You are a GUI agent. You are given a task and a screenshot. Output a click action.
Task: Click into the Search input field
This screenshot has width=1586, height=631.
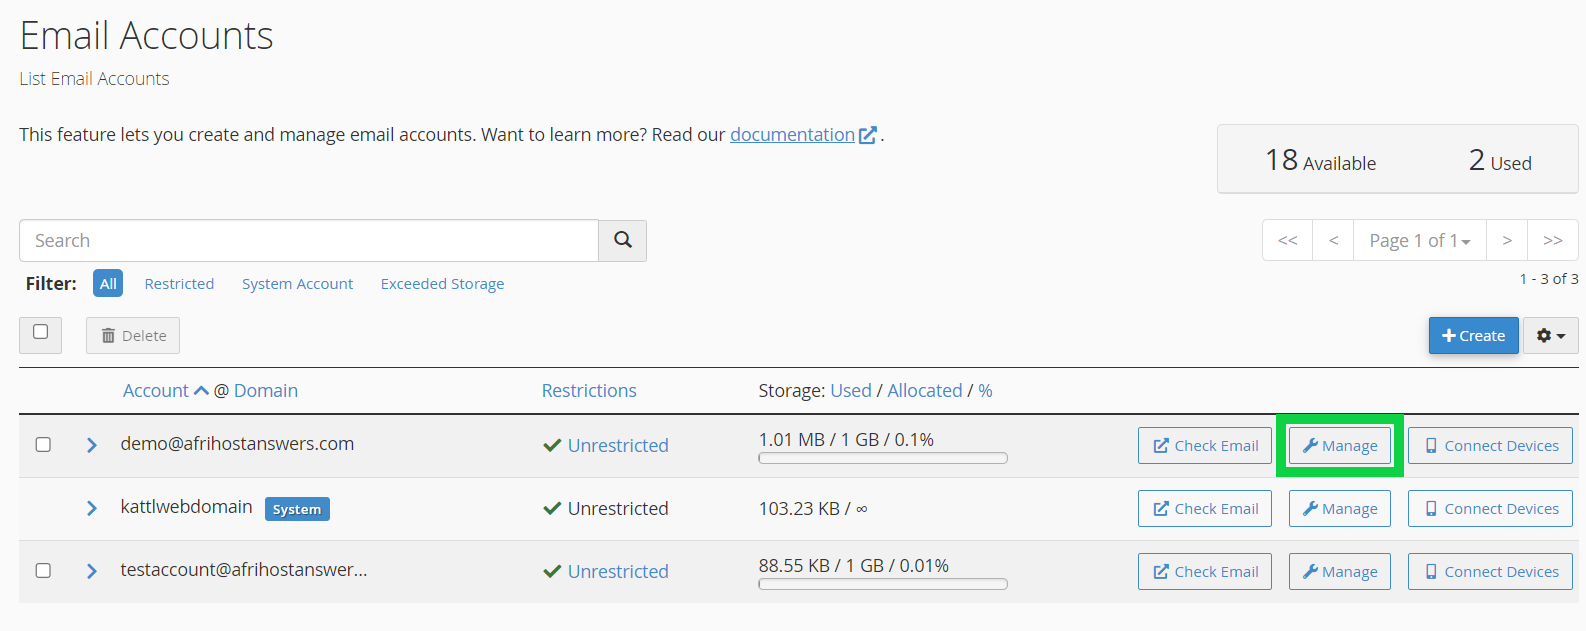pyautogui.click(x=308, y=240)
